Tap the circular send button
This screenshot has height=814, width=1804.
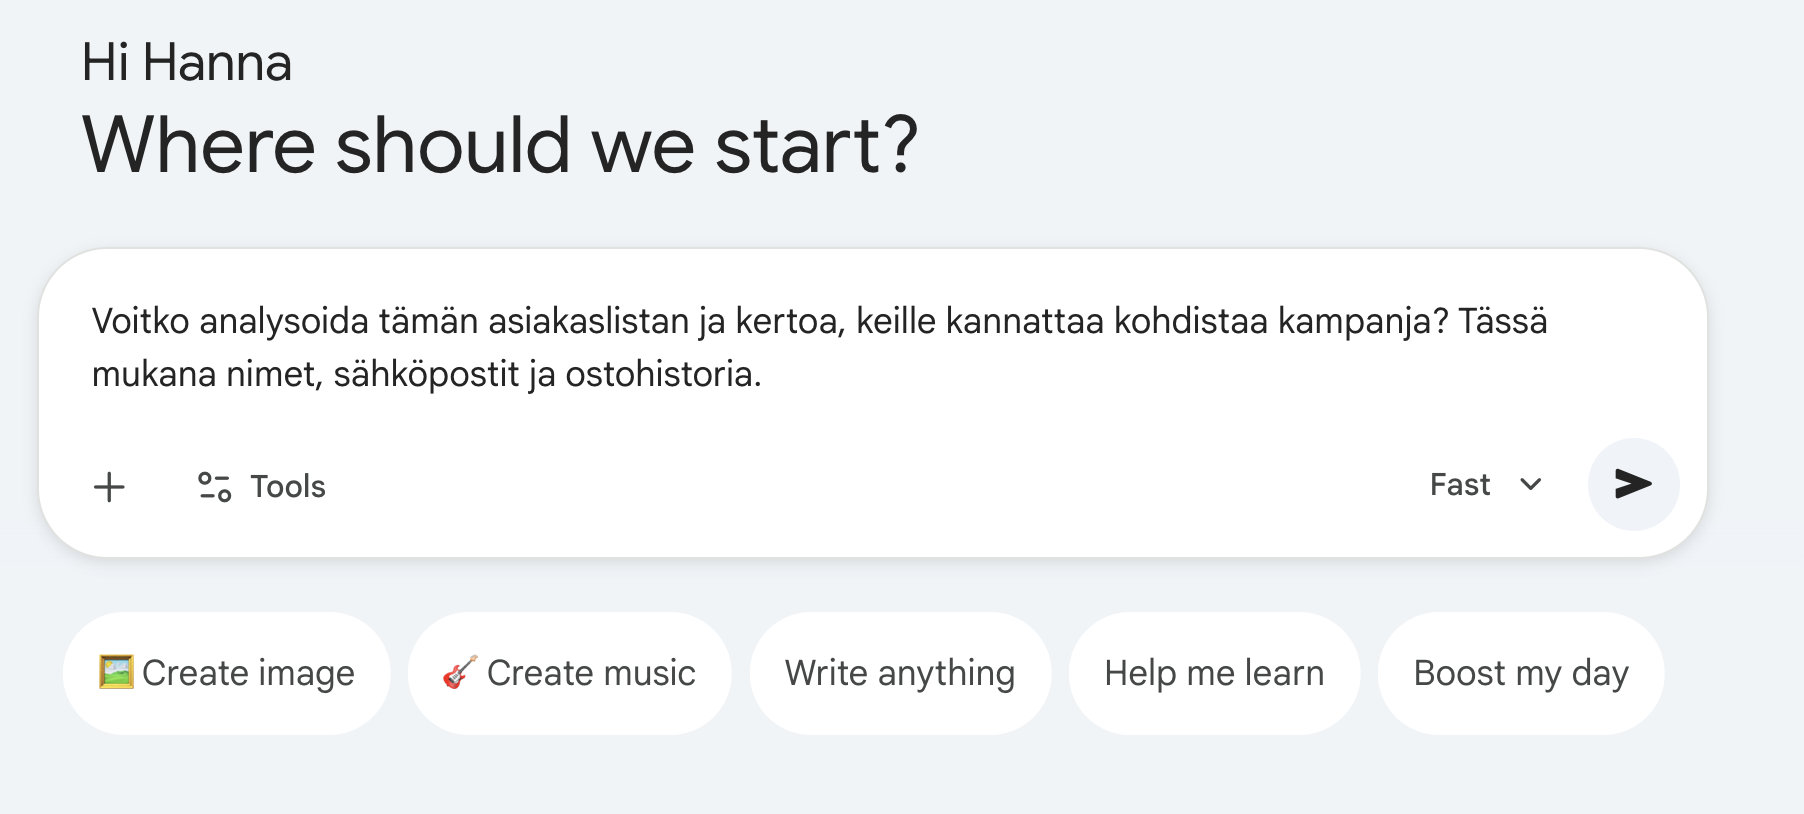pos(1633,485)
